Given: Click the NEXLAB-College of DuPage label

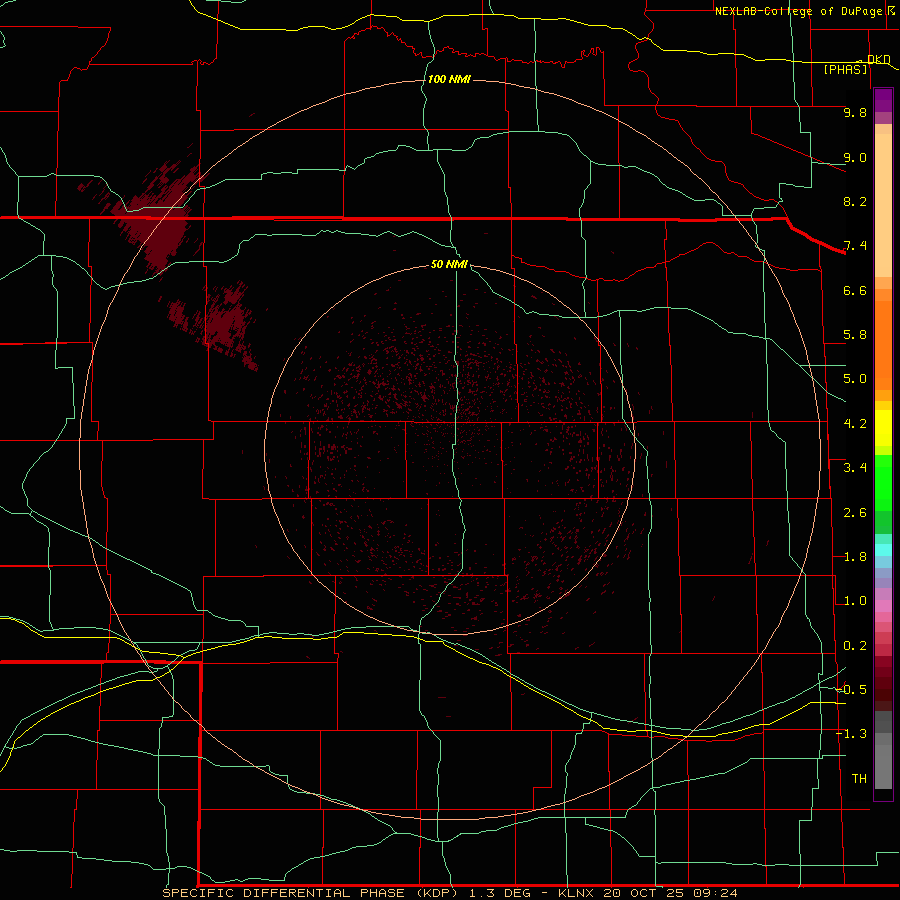Looking at the screenshot, I should pos(800,11).
